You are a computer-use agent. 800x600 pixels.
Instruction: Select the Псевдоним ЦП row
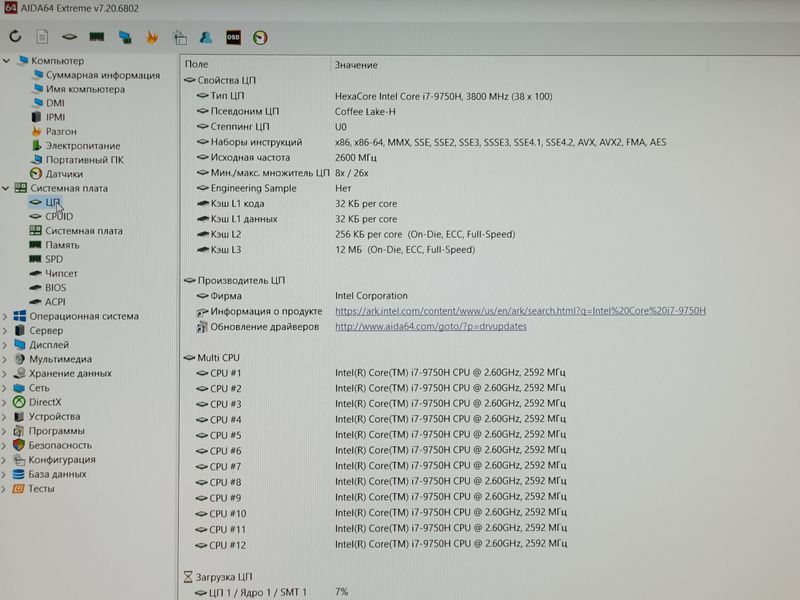coord(296,111)
